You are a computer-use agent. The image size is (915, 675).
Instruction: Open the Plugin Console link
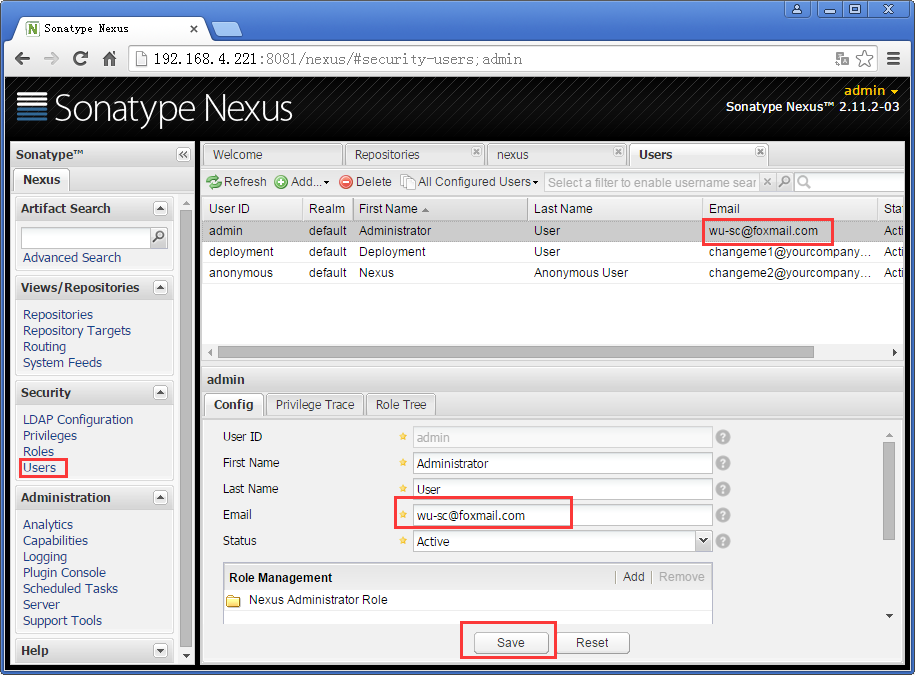(64, 573)
